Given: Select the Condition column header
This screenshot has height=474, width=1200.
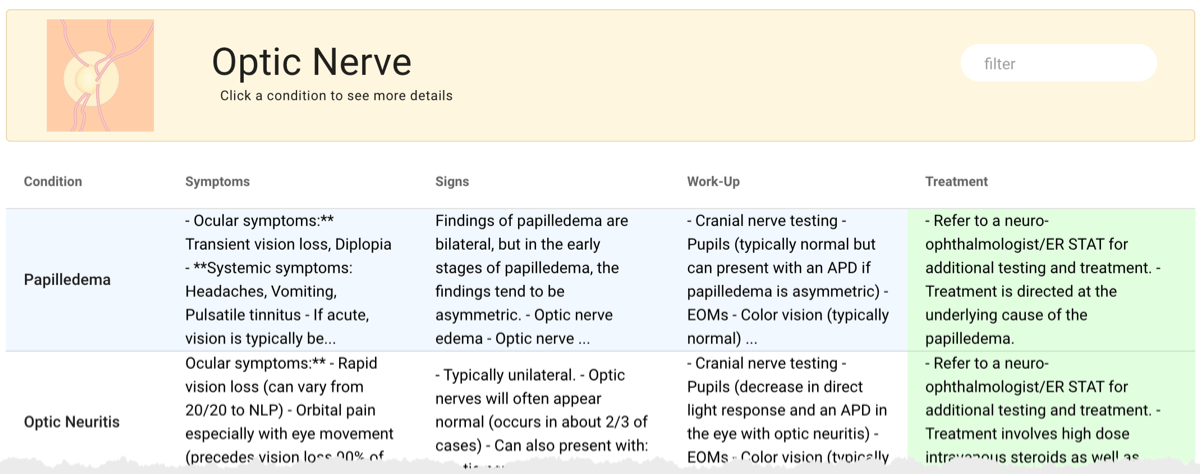Looking at the screenshot, I should [x=53, y=182].
